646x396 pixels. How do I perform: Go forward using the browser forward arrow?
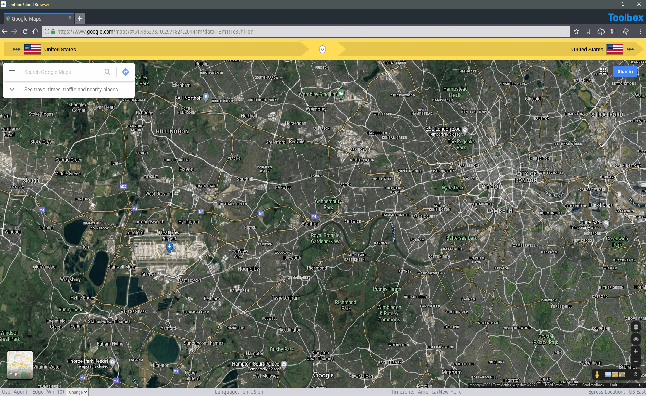coord(14,31)
